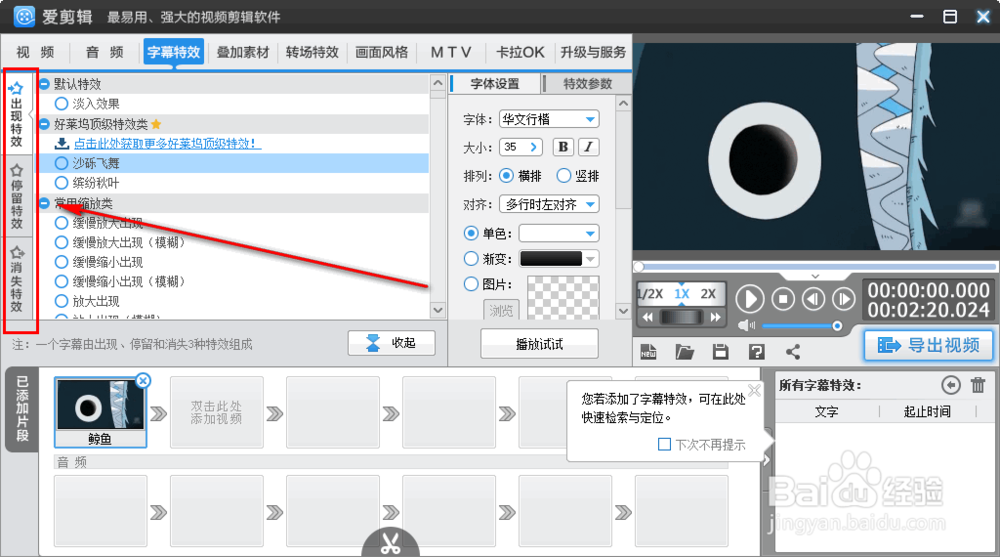The width and height of the screenshot is (1000, 557).
Task: Switch to the 视频 tab
Action: tap(35, 52)
